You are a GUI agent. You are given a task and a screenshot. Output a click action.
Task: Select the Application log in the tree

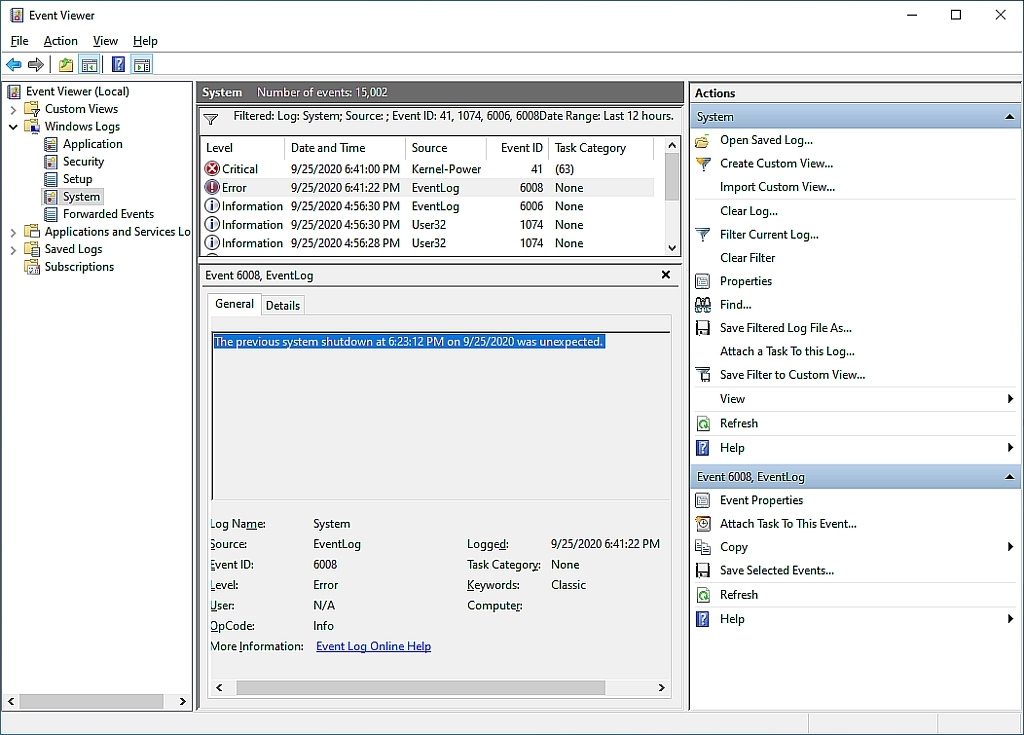click(92, 144)
